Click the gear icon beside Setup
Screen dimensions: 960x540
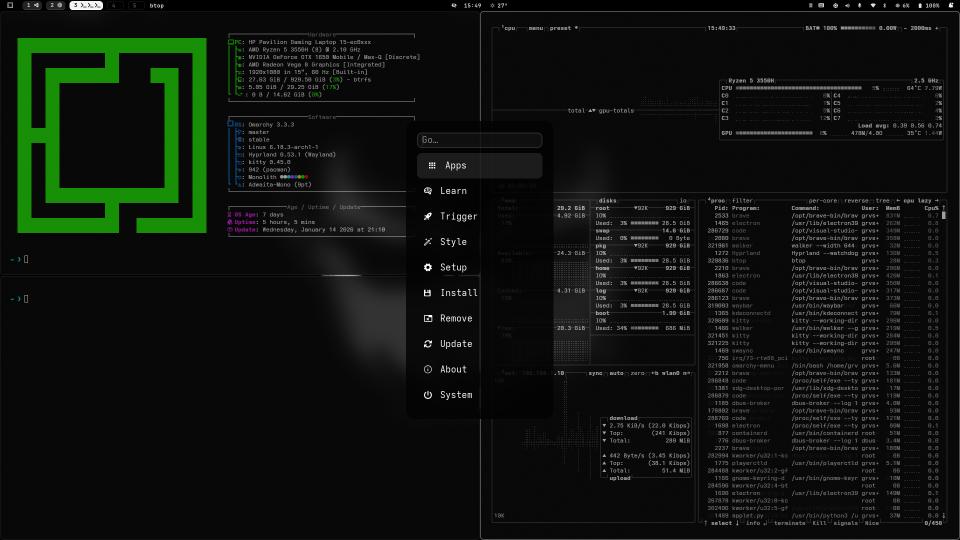pyautogui.click(x=428, y=268)
